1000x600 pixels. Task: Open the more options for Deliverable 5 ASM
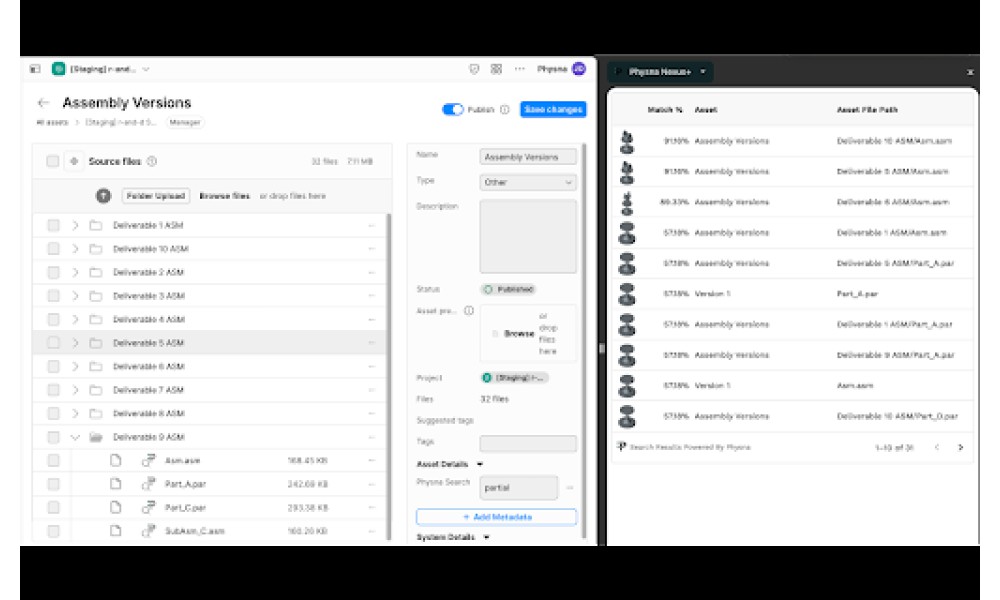371,343
